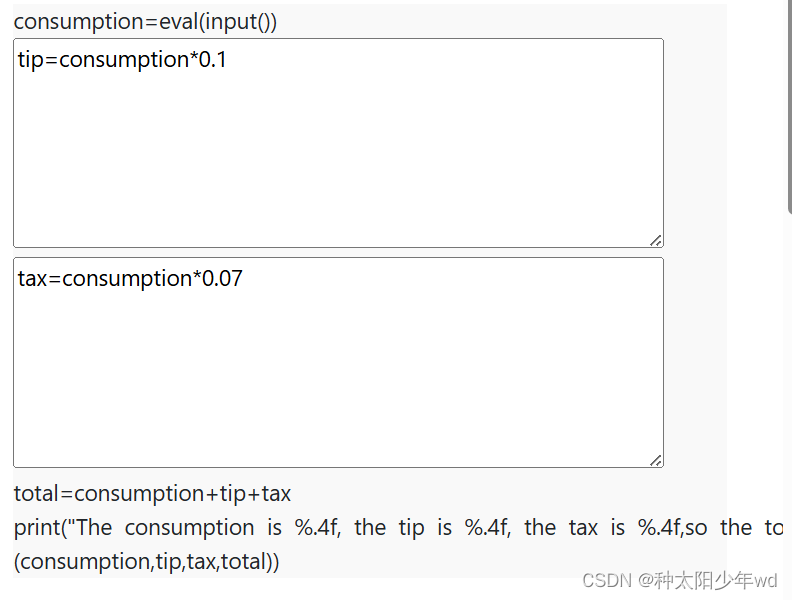Click the 0.1 value in the tip box
This screenshot has height=600, width=792.
click(213, 60)
